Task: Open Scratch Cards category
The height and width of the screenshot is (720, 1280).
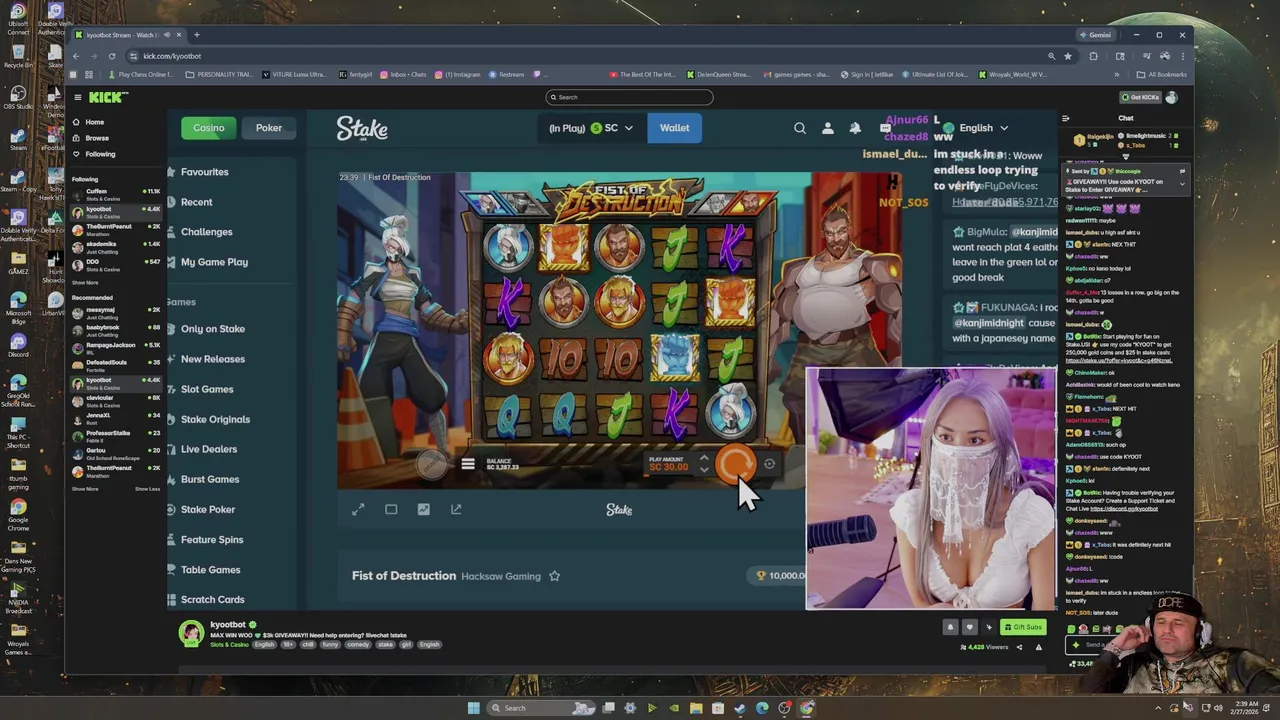Action: (x=212, y=599)
